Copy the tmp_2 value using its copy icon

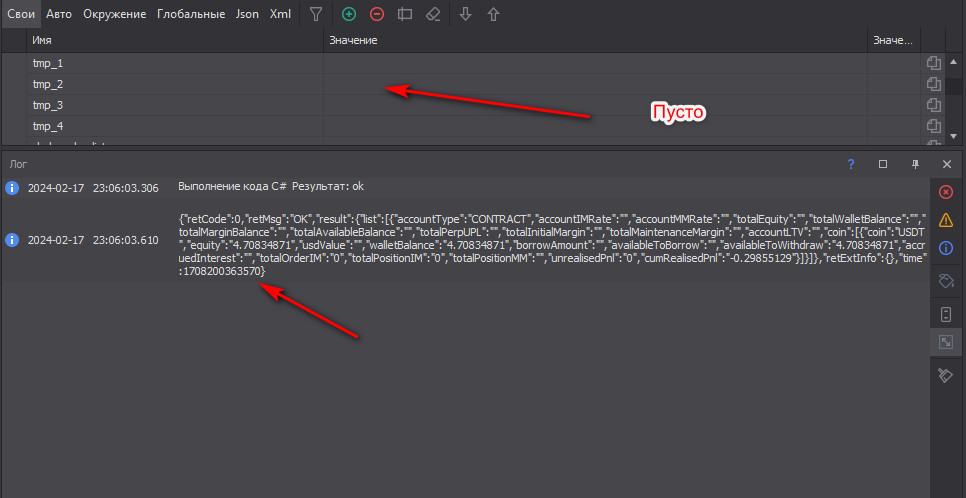934,84
